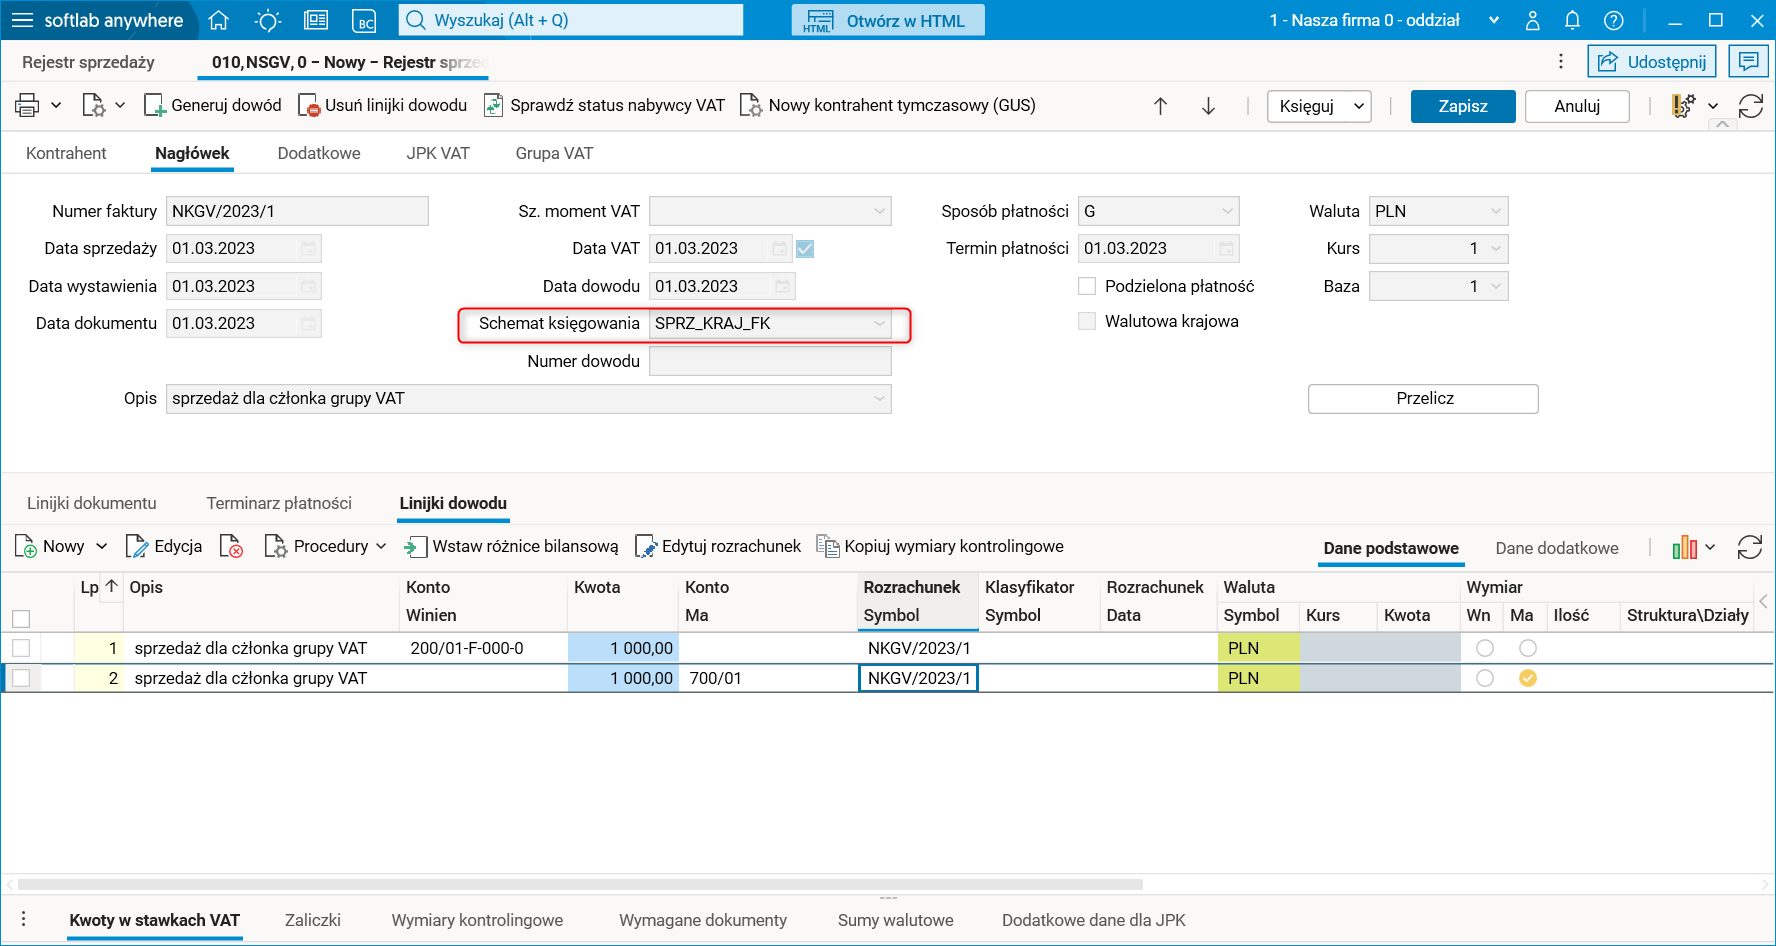This screenshot has width=1776, height=946.
Task: Click the printer icon
Action: (28, 105)
